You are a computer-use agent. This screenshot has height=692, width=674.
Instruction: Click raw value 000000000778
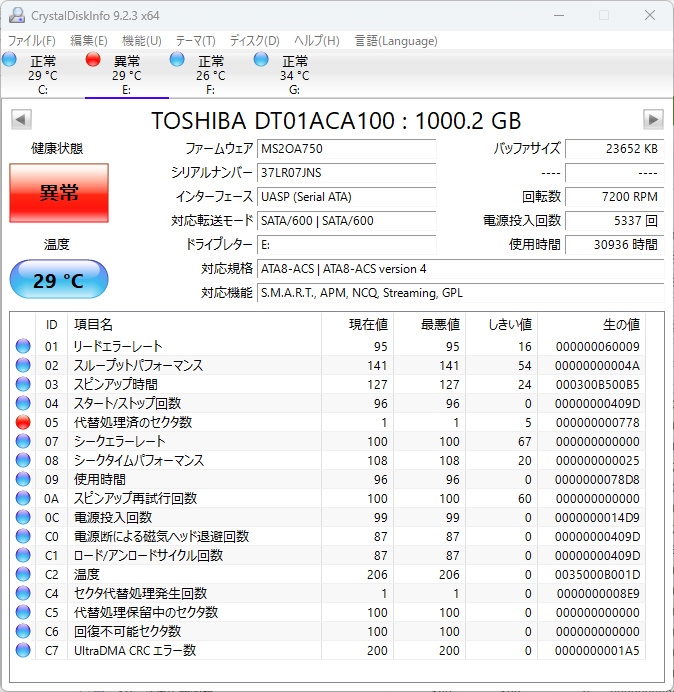pyautogui.click(x=598, y=422)
